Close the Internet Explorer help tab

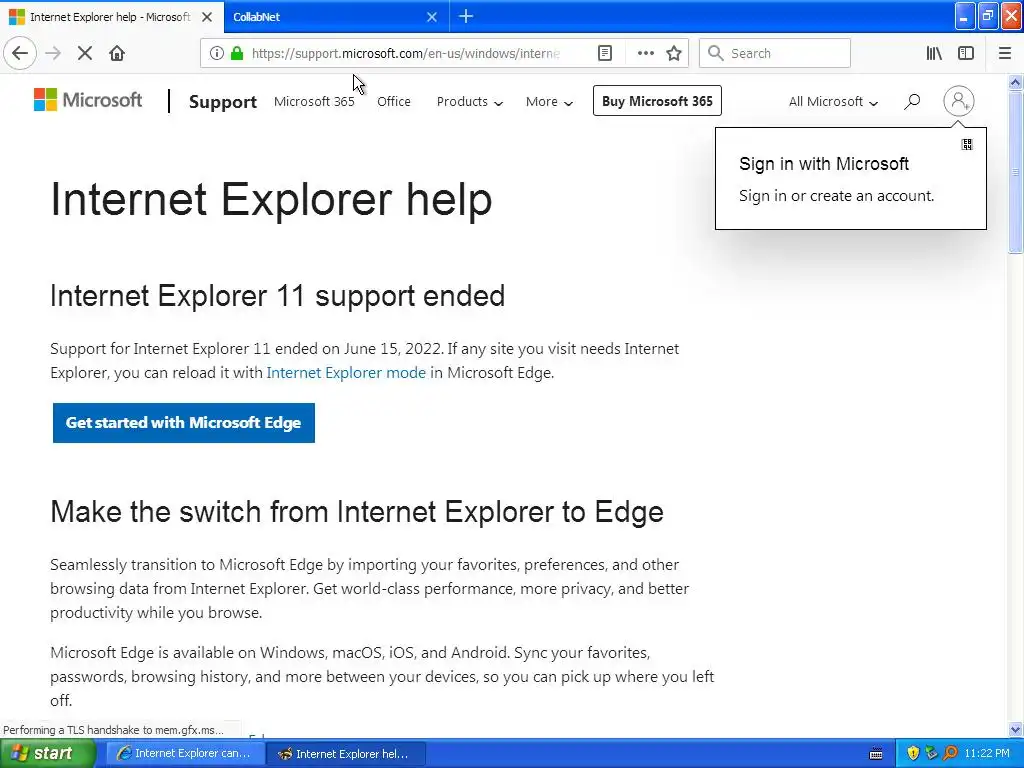coord(207,17)
